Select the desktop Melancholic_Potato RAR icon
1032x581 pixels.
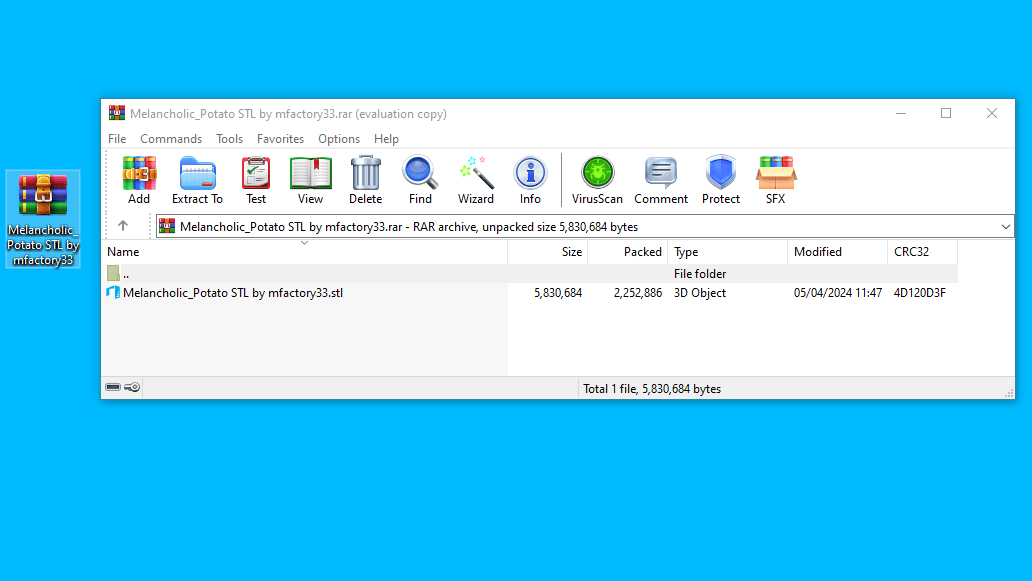pos(43,219)
